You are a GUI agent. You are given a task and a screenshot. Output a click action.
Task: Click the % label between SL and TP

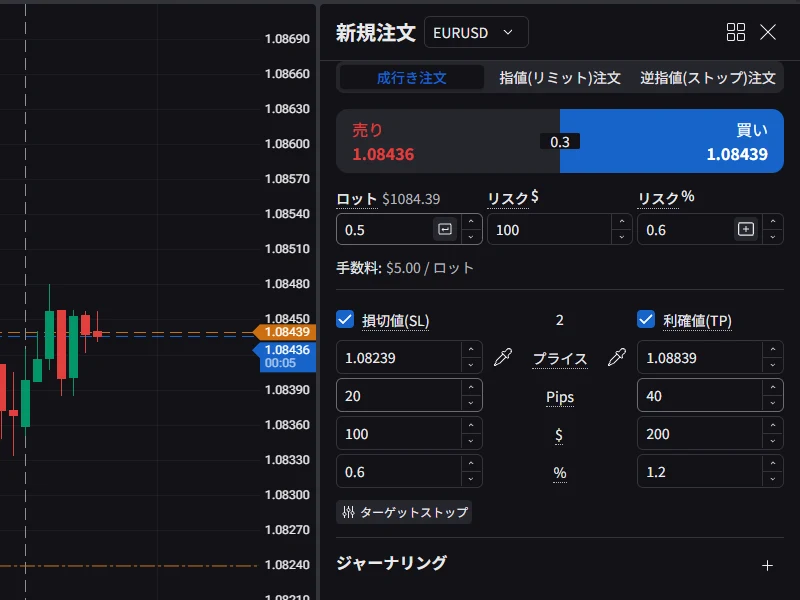click(560, 473)
